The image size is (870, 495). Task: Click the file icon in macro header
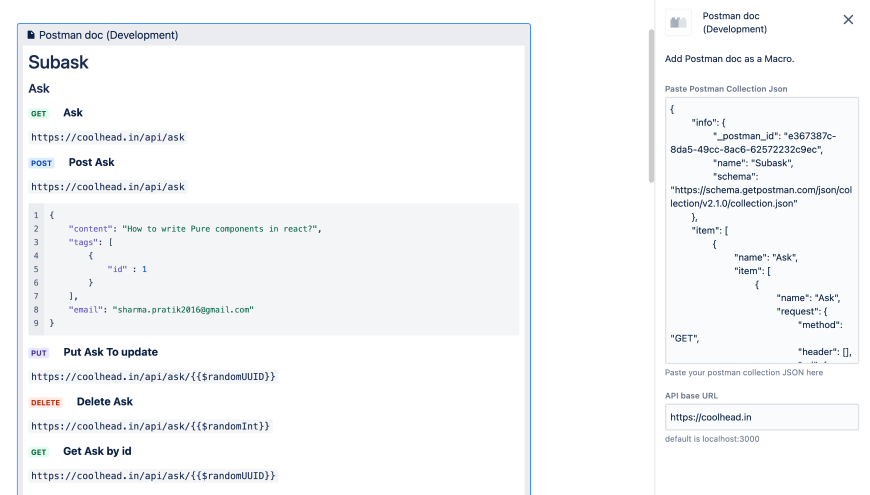31,35
